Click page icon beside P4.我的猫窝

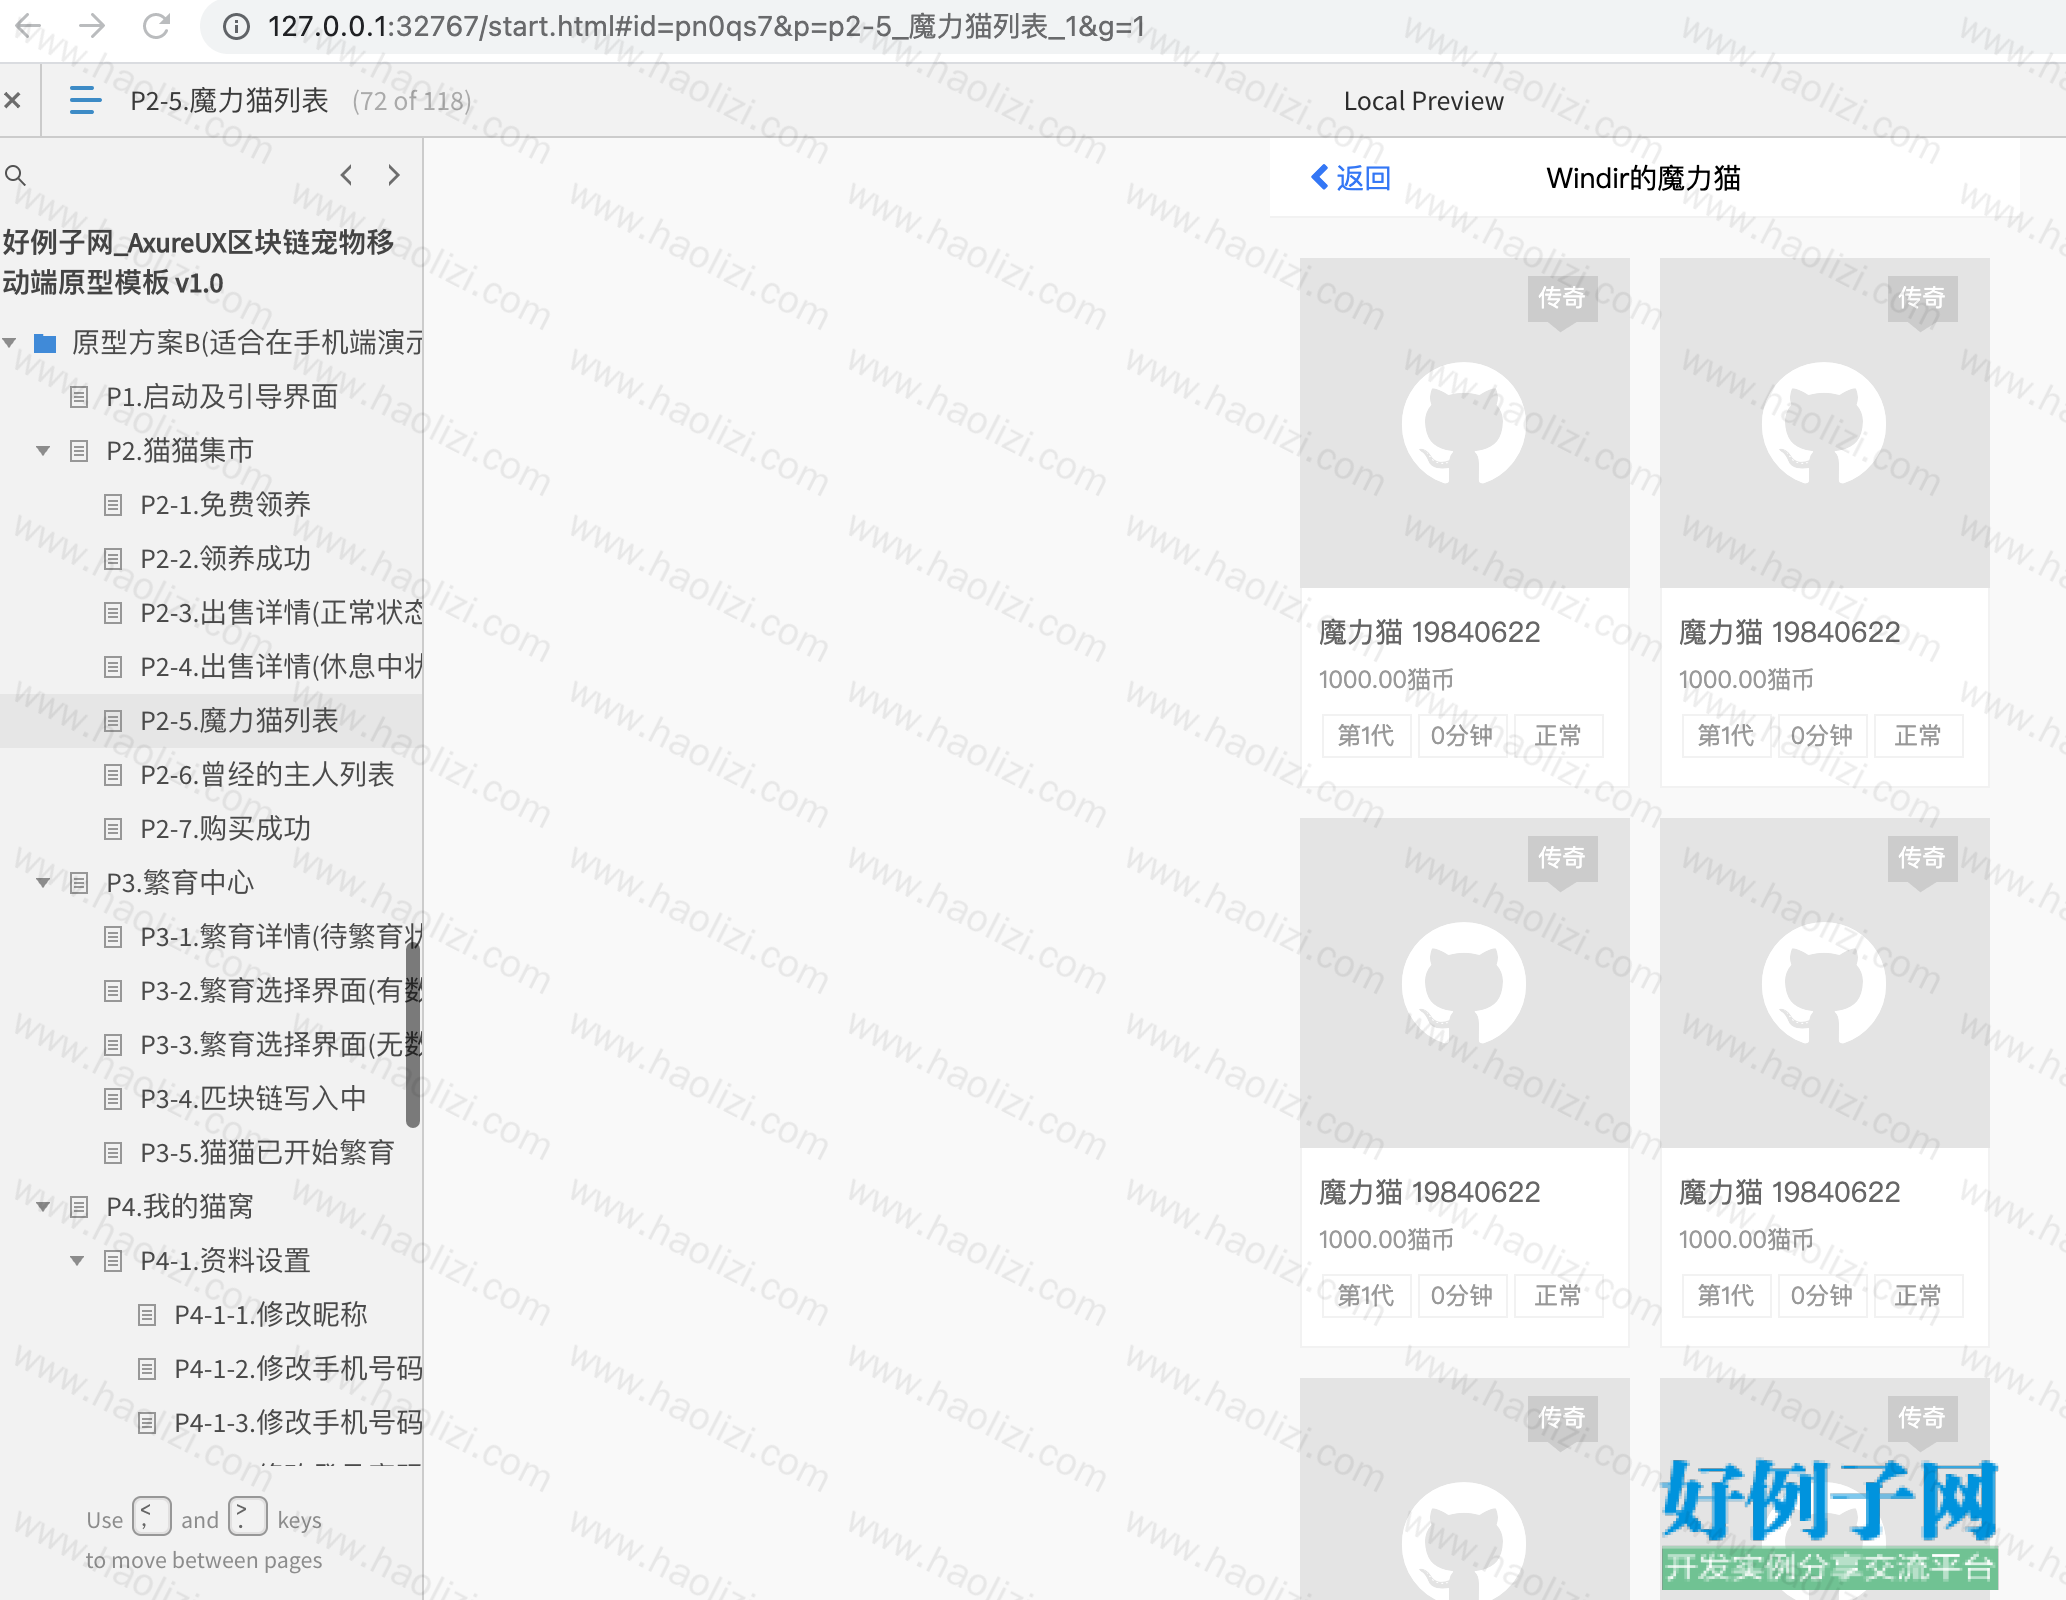[79, 1207]
